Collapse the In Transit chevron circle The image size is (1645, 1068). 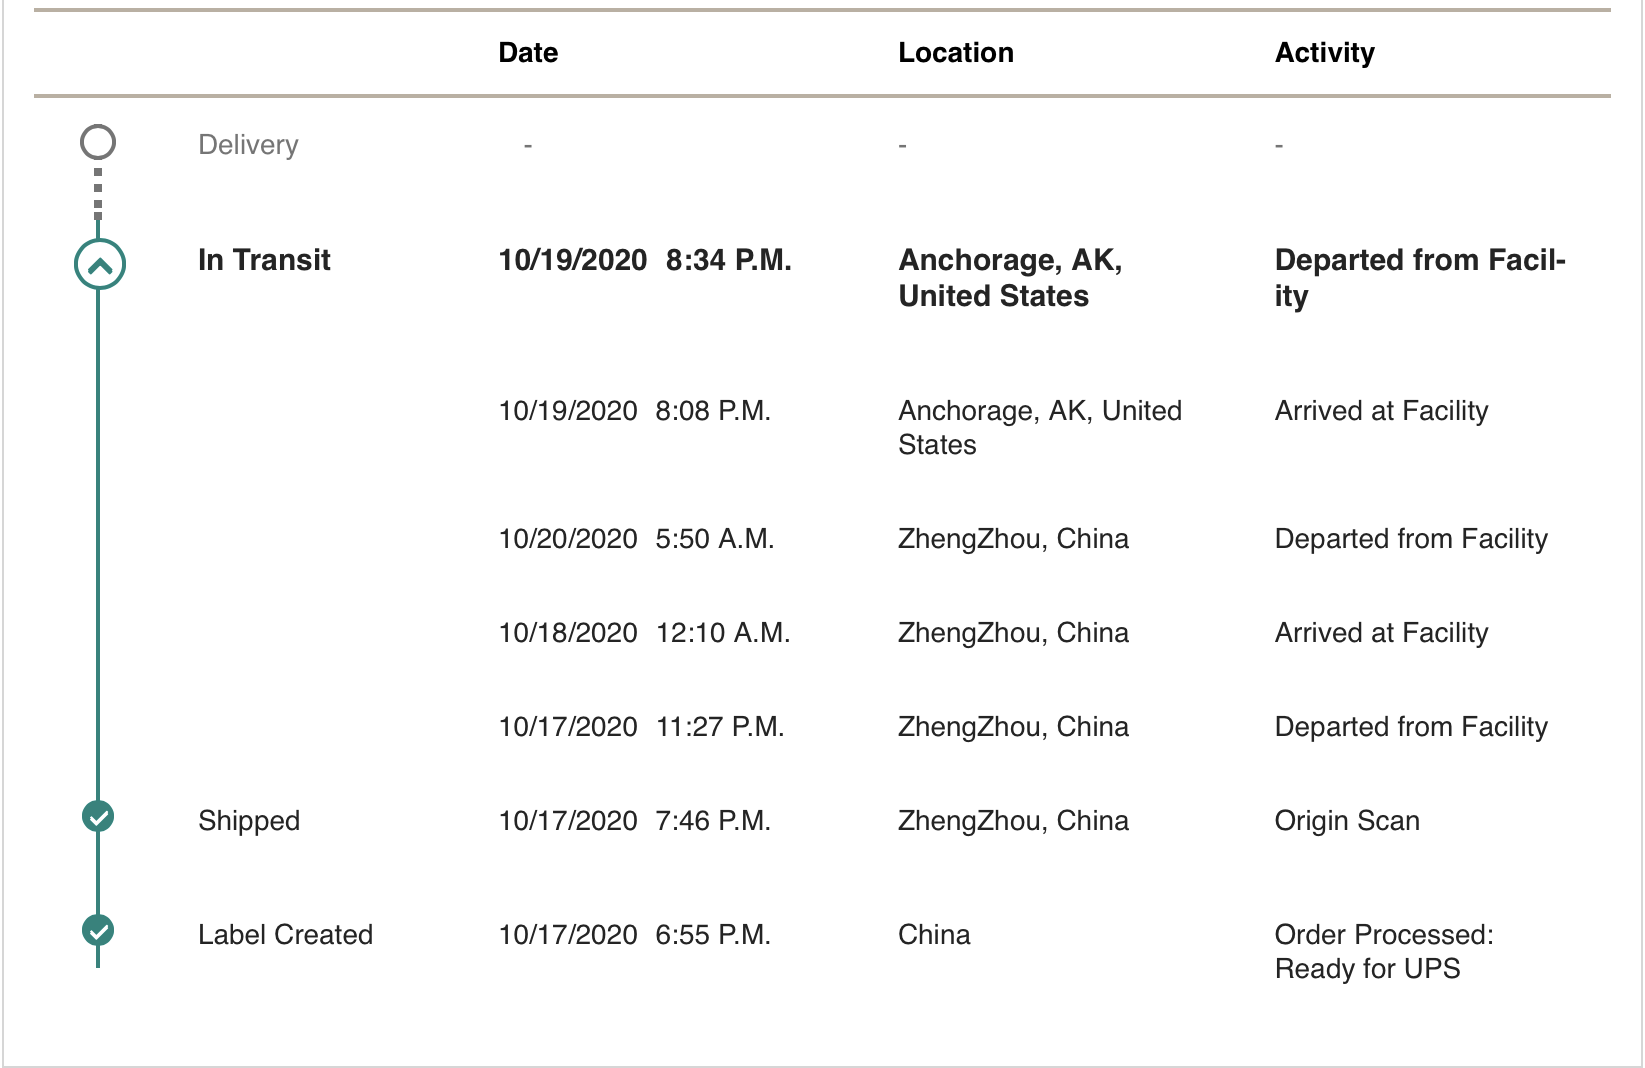(x=100, y=265)
